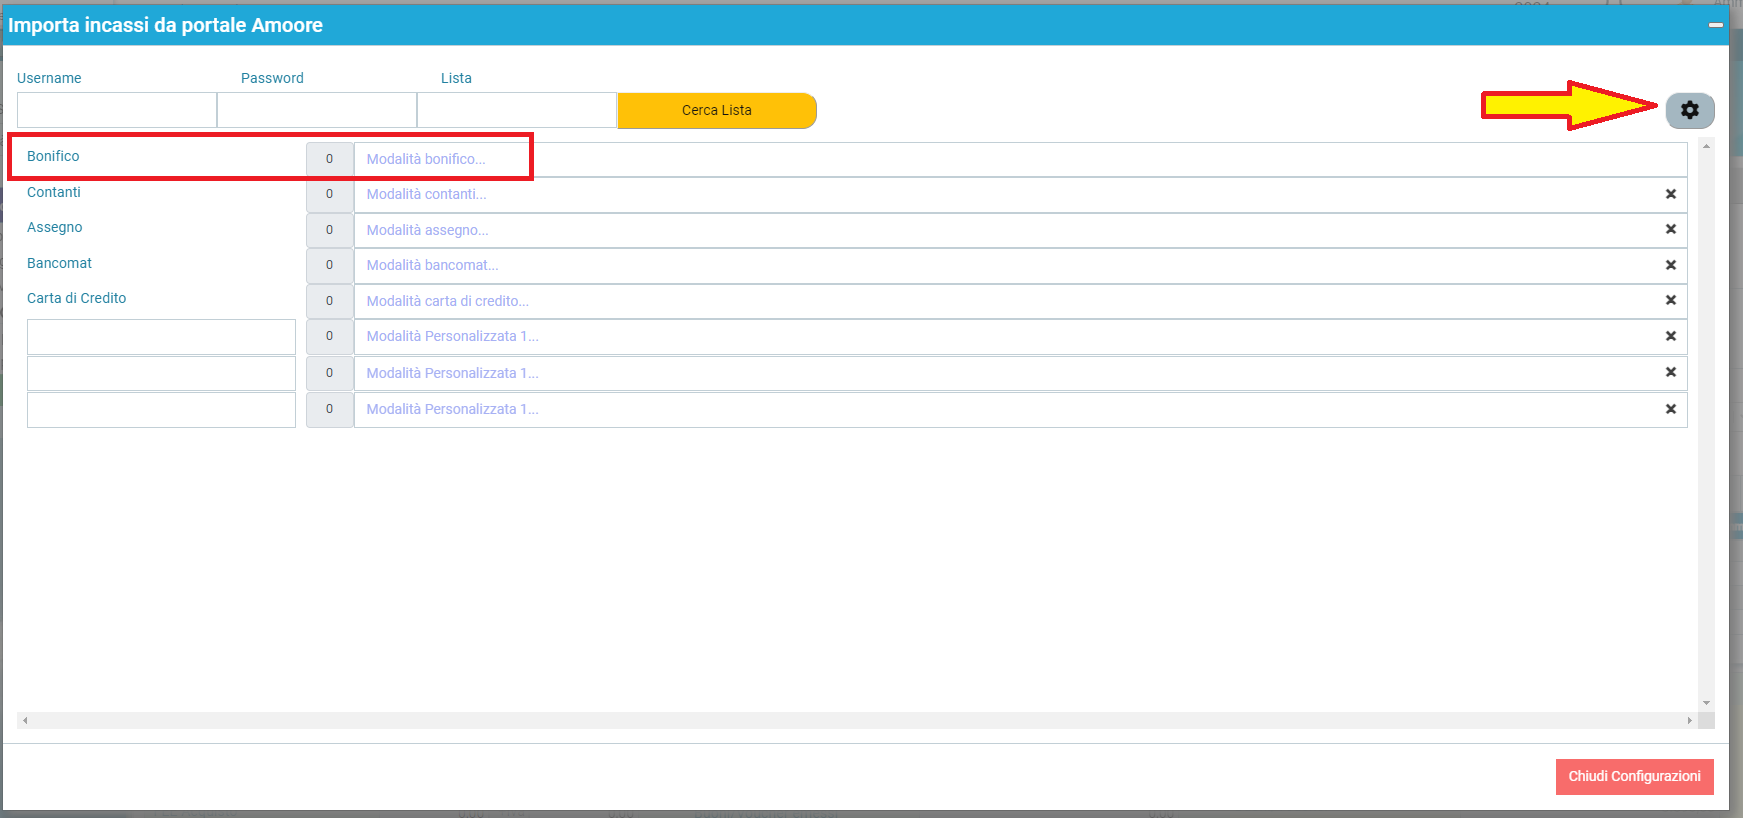The width and height of the screenshot is (1743, 818).
Task: Click the 0 counter beside Assegno
Action: (x=329, y=230)
